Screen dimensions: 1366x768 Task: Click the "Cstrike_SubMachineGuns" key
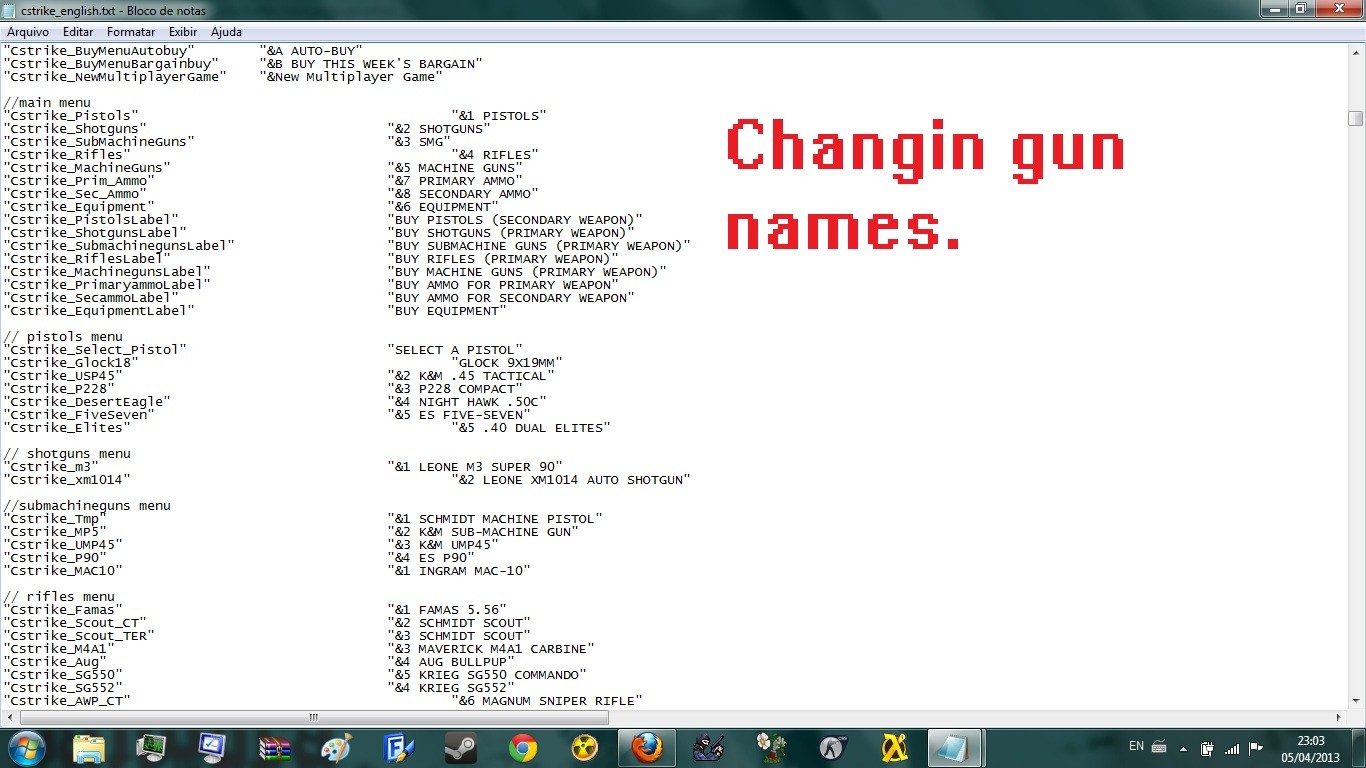point(99,141)
